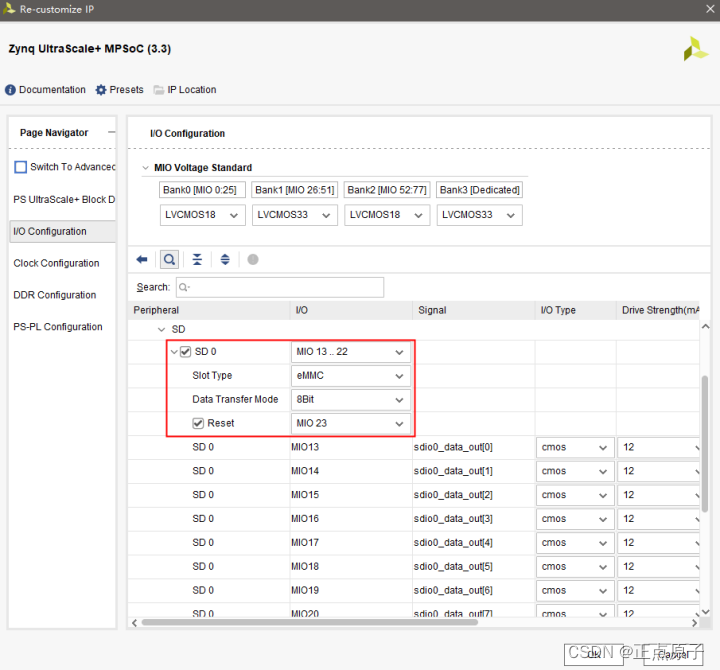Open cmos I/O type dropdown for MIO14

click(575, 471)
